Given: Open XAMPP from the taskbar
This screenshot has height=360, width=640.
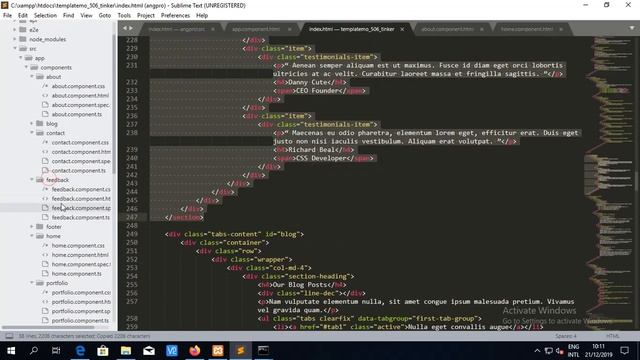Looking at the screenshot, I should (x=218, y=351).
